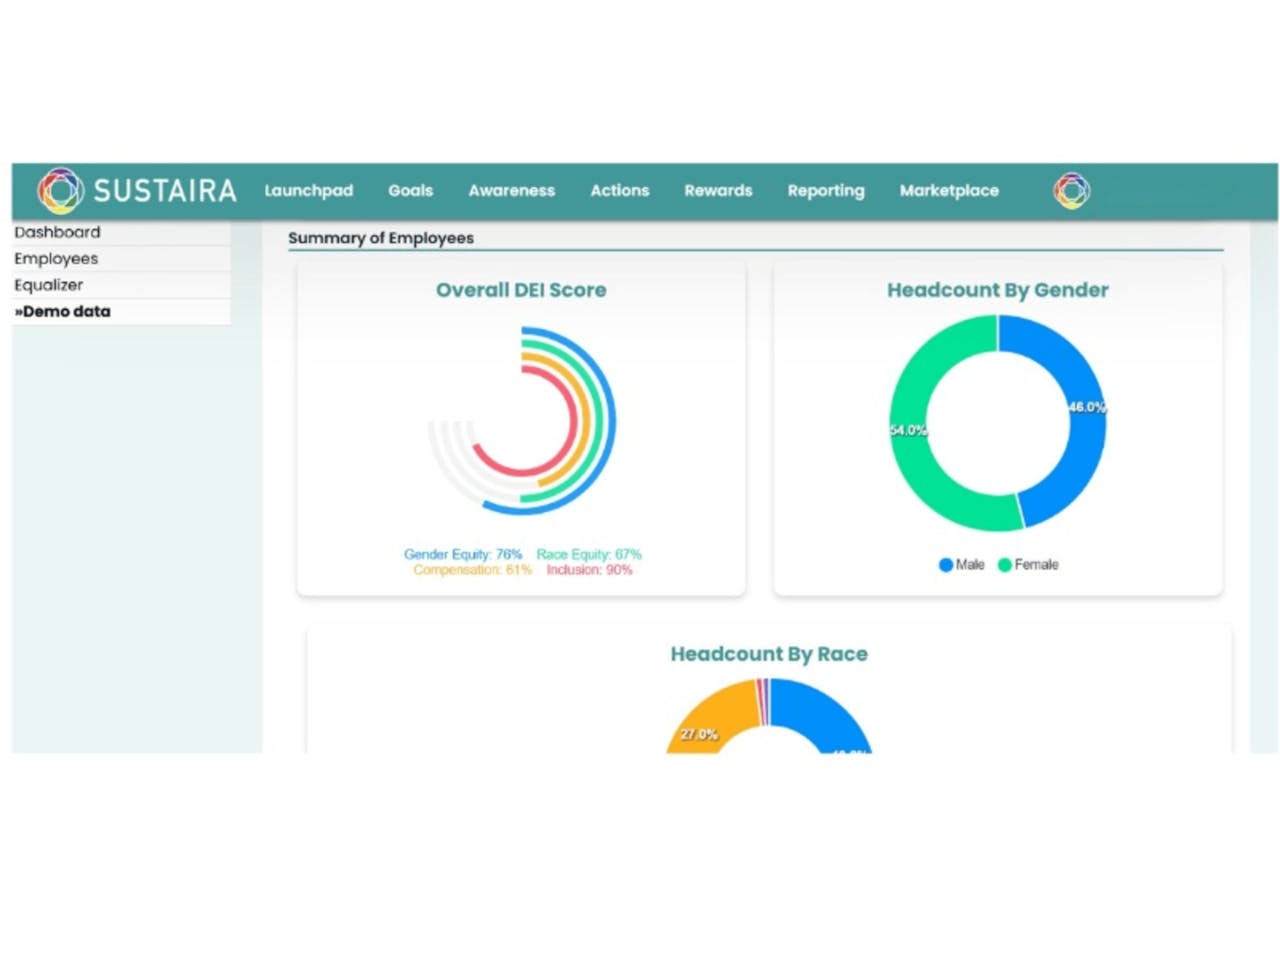This screenshot has height=960, width=1280.
Task: Click the Race Equity: 67% label
Action: [x=589, y=554]
